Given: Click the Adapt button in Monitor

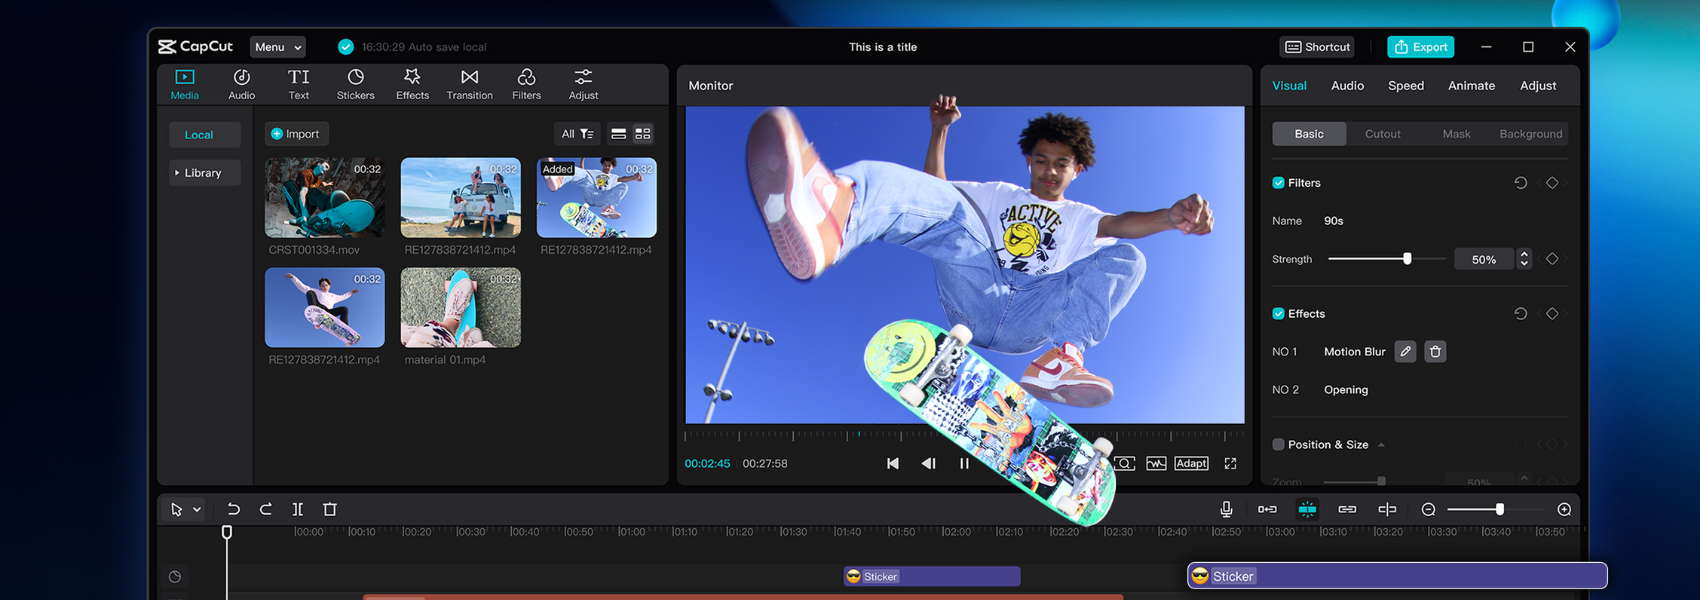Looking at the screenshot, I should click(1191, 463).
